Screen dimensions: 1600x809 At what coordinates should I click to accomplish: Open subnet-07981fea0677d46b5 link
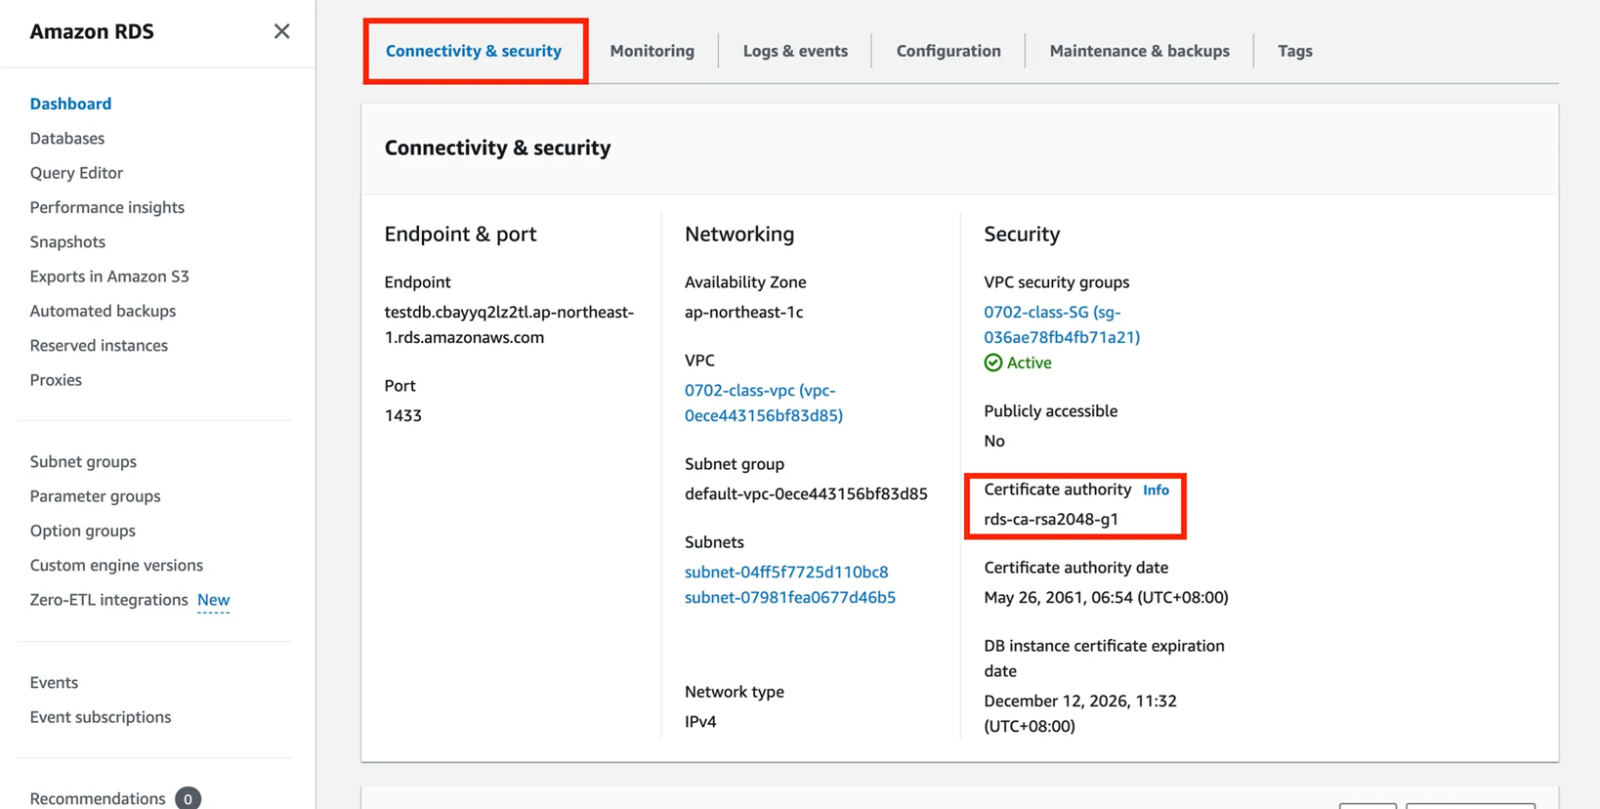point(790,597)
